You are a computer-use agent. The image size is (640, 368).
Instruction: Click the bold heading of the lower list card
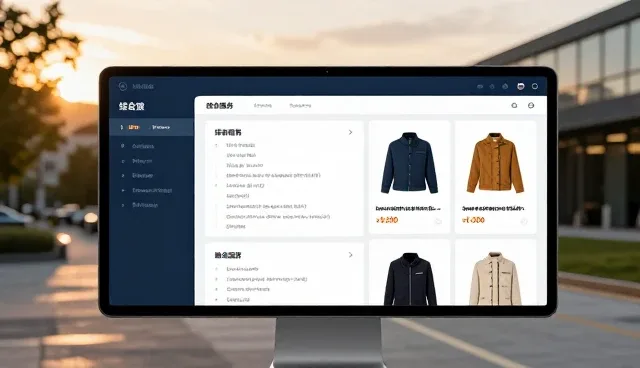click(228, 255)
